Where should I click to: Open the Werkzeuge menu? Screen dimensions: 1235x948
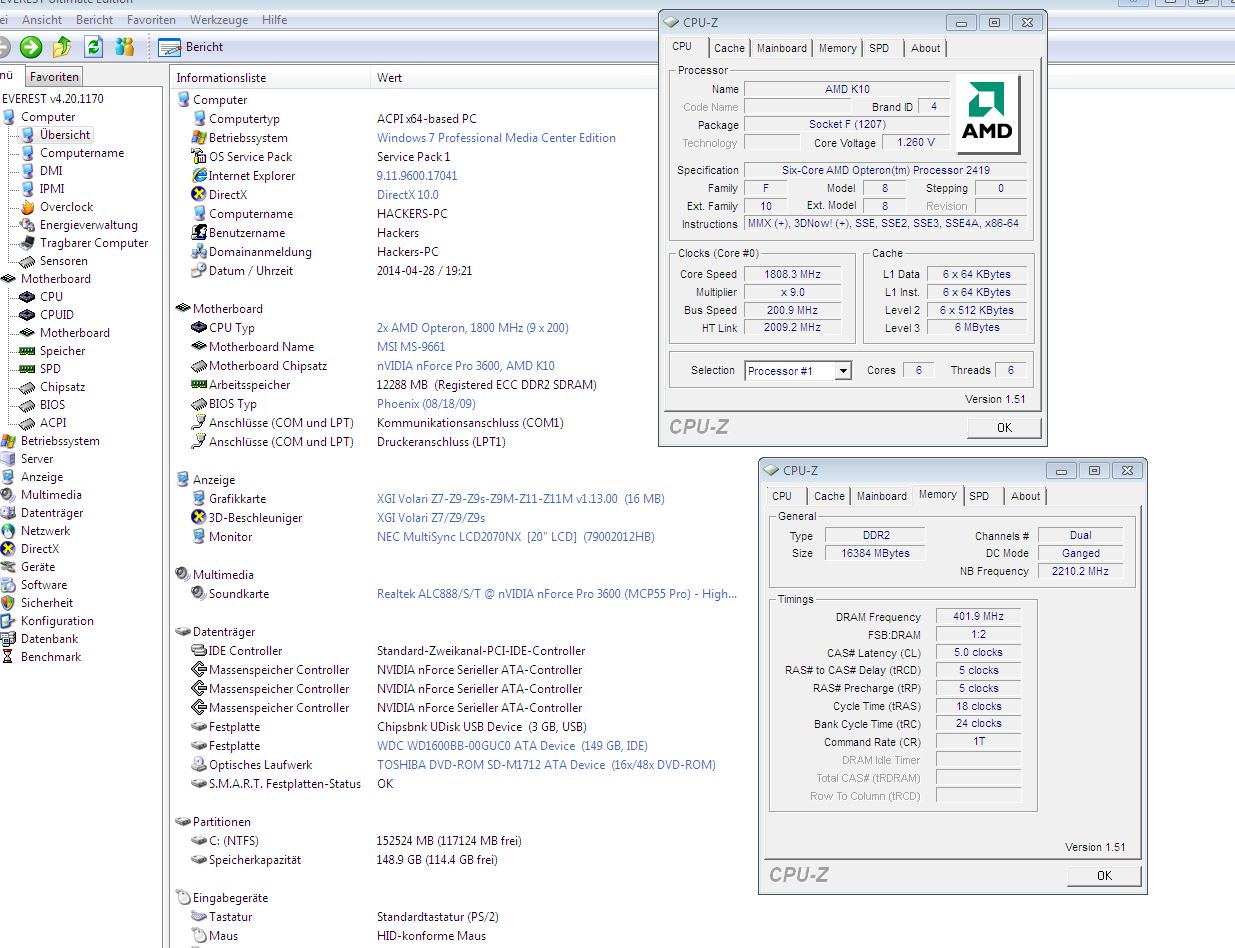click(x=218, y=20)
